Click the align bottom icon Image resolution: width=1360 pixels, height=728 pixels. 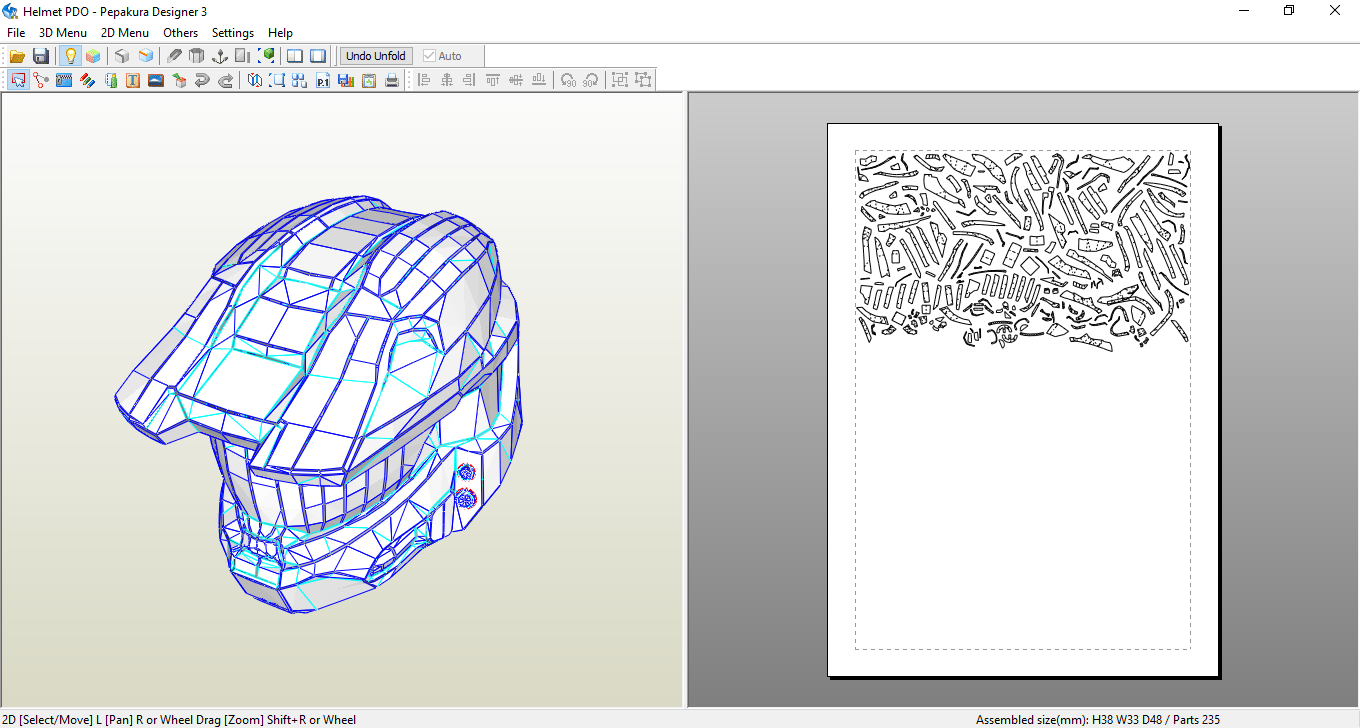[539, 81]
